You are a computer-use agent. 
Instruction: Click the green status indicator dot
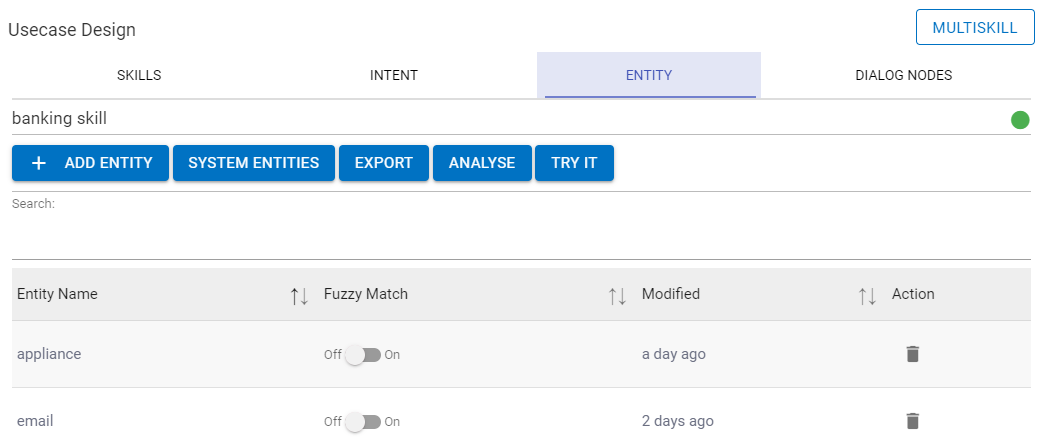[x=1020, y=121]
